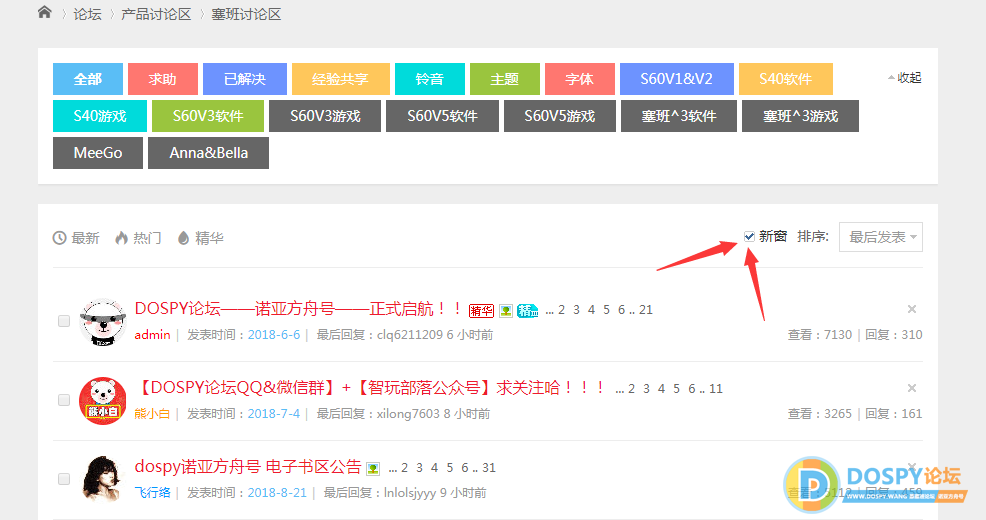
Task: Collapse the category list via 收起
Action: pyautogui.click(x=905, y=78)
